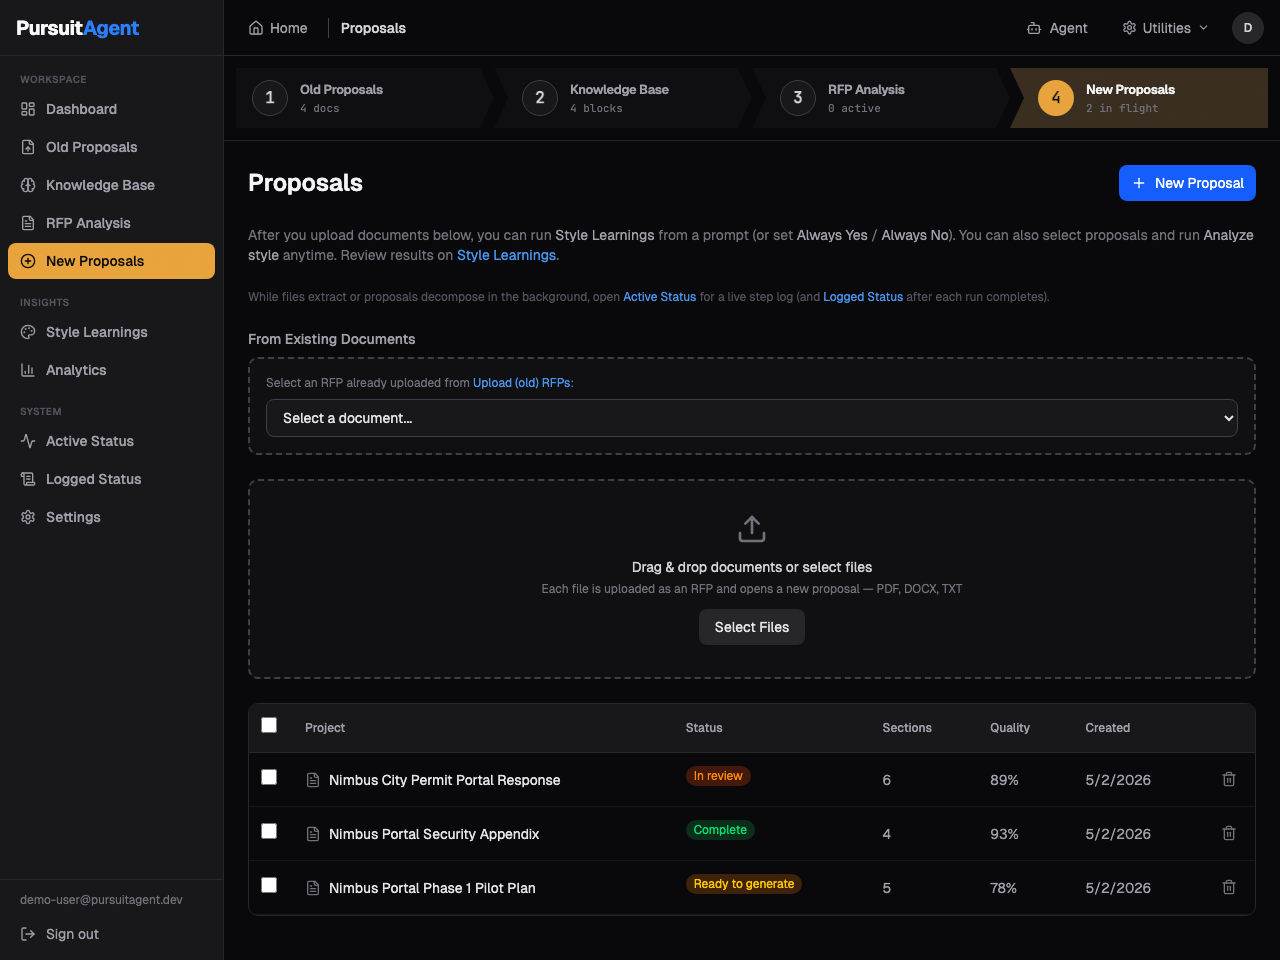Check the Nimbus City Permit Portal Response row

(269, 777)
